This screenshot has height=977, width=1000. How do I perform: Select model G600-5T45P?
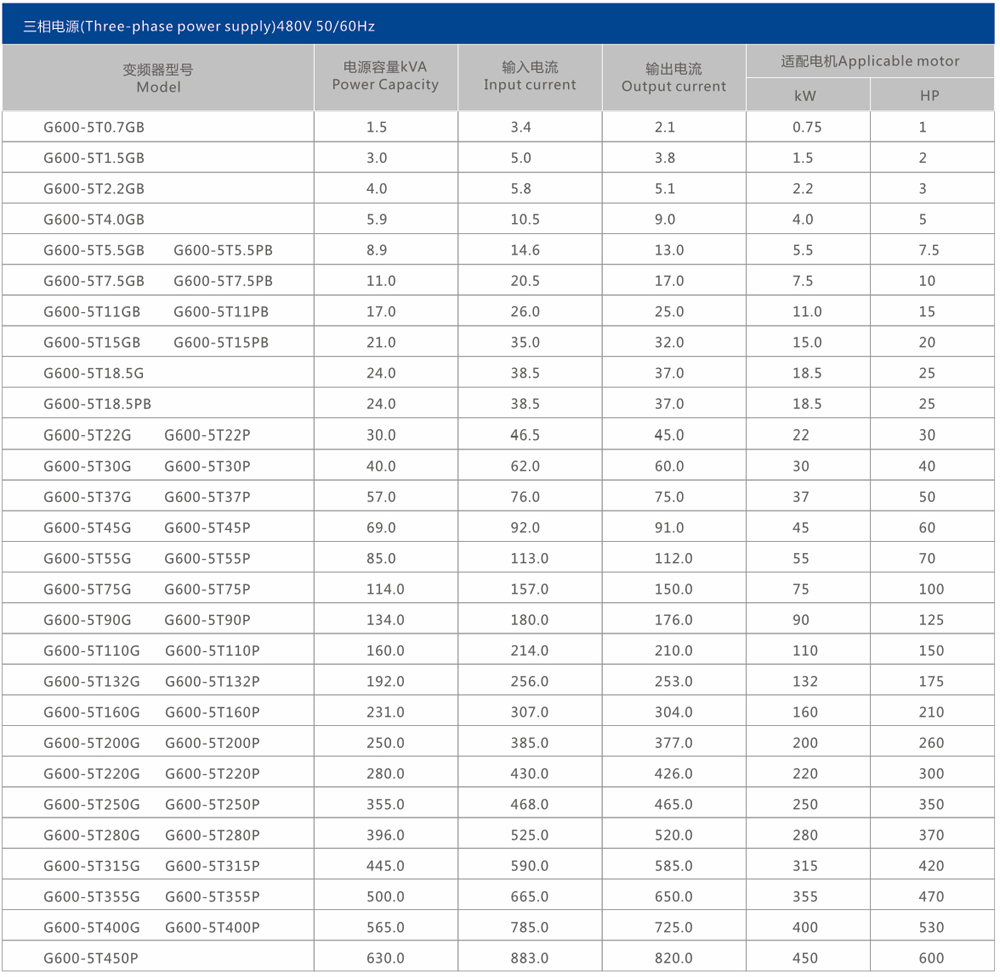point(207,527)
